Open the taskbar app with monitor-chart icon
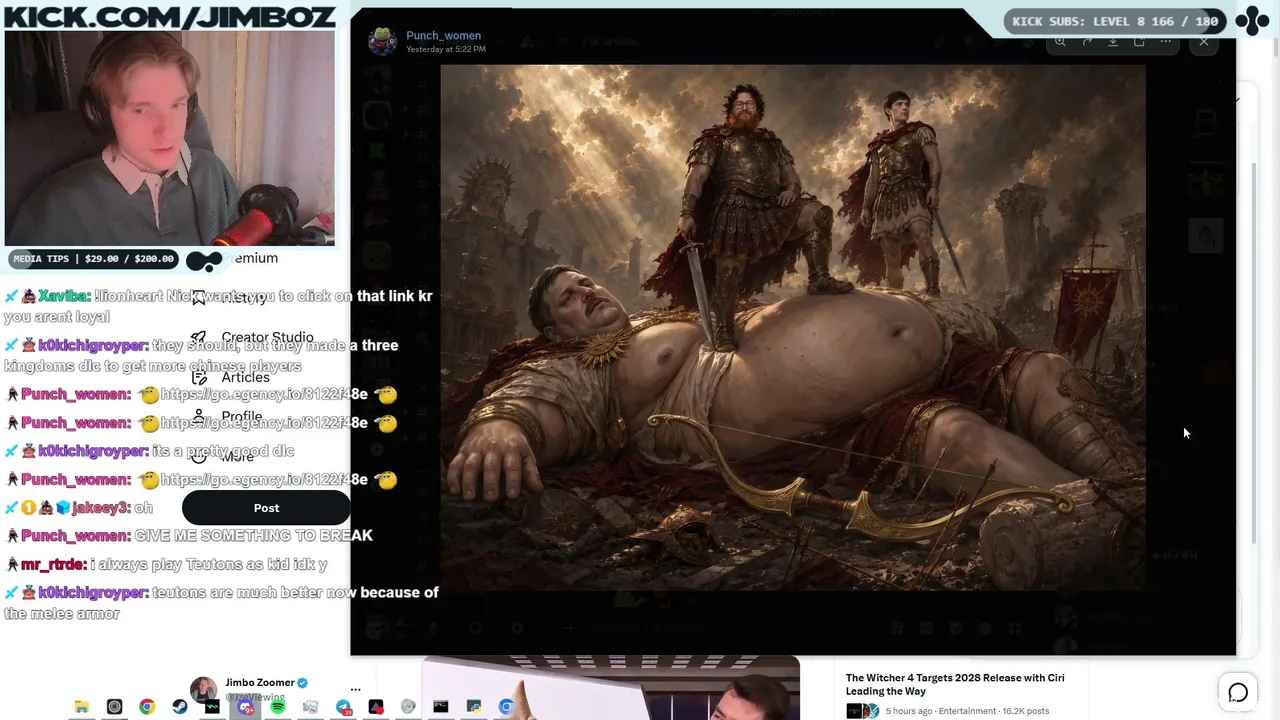Screen dimensions: 1280x720 click(310, 707)
